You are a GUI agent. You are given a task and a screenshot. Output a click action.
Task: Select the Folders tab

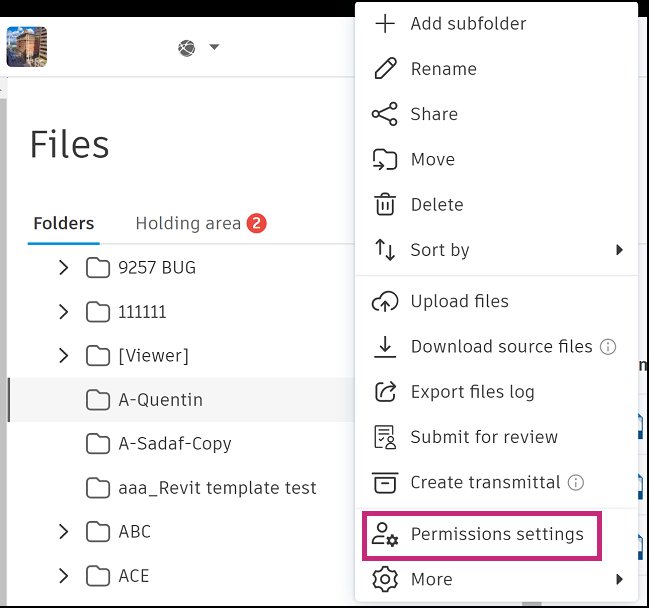[63, 223]
